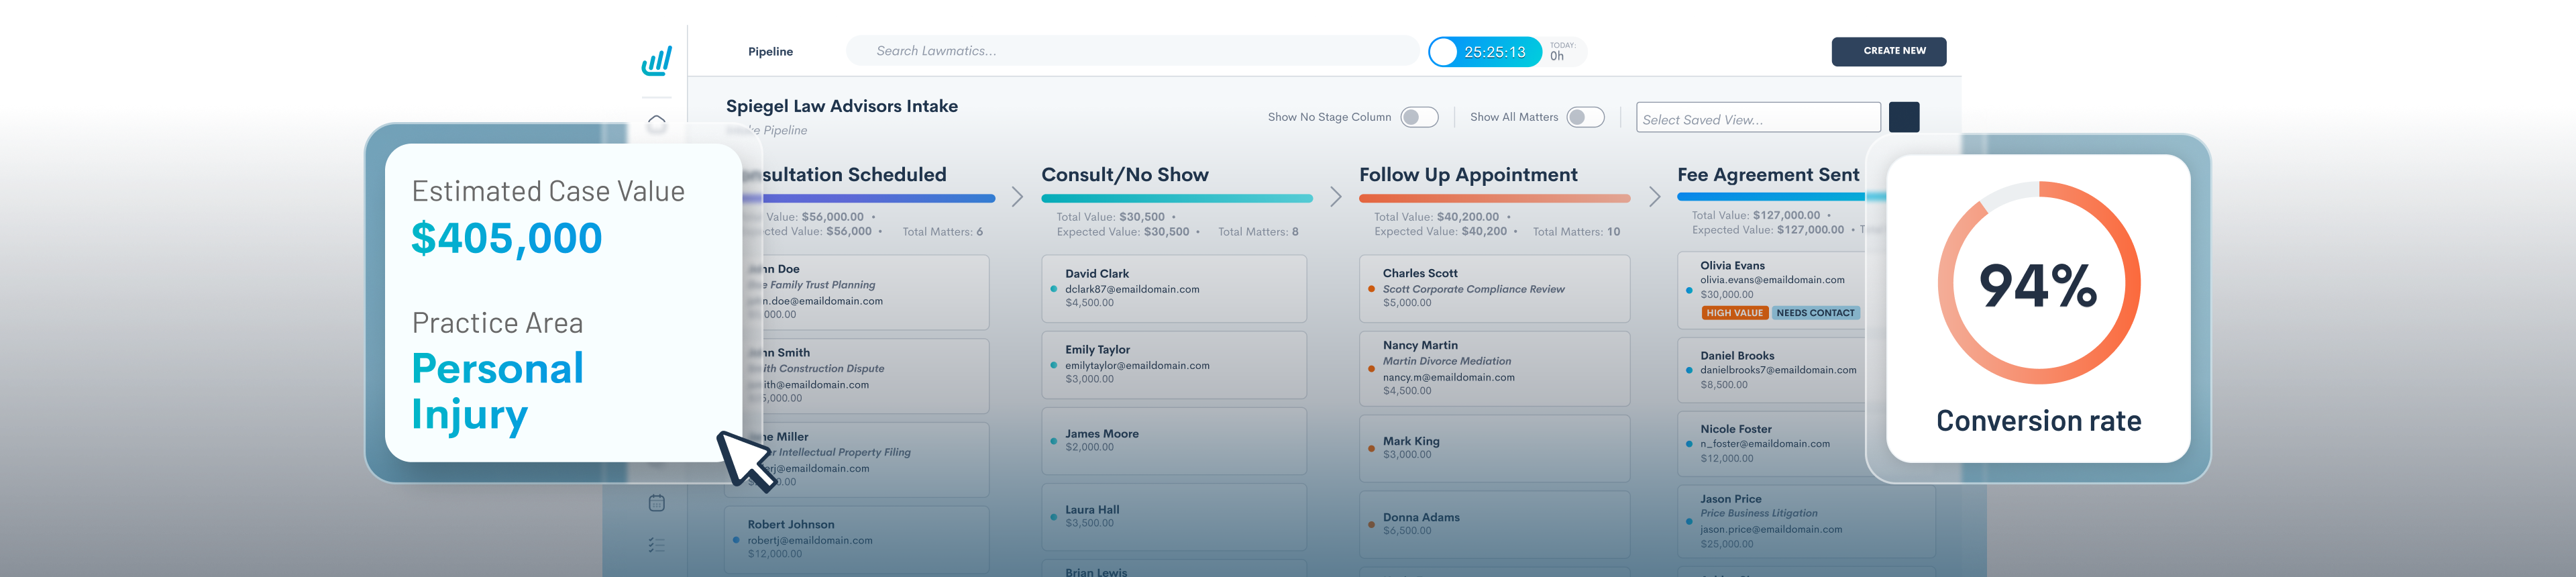This screenshot has height=577, width=2576.
Task: Open the Robert Johnson matter card
Action: (x=856, y=539)
